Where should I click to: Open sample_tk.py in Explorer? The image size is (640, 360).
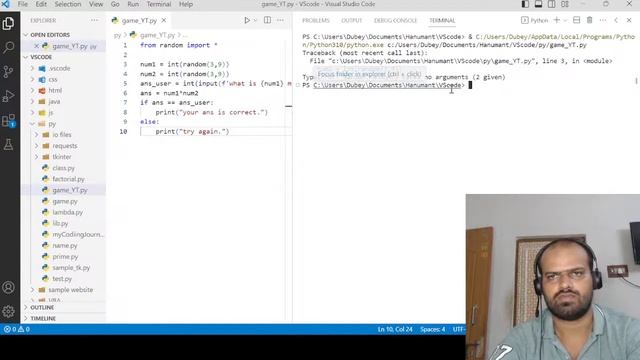click(x=71, y=267)
